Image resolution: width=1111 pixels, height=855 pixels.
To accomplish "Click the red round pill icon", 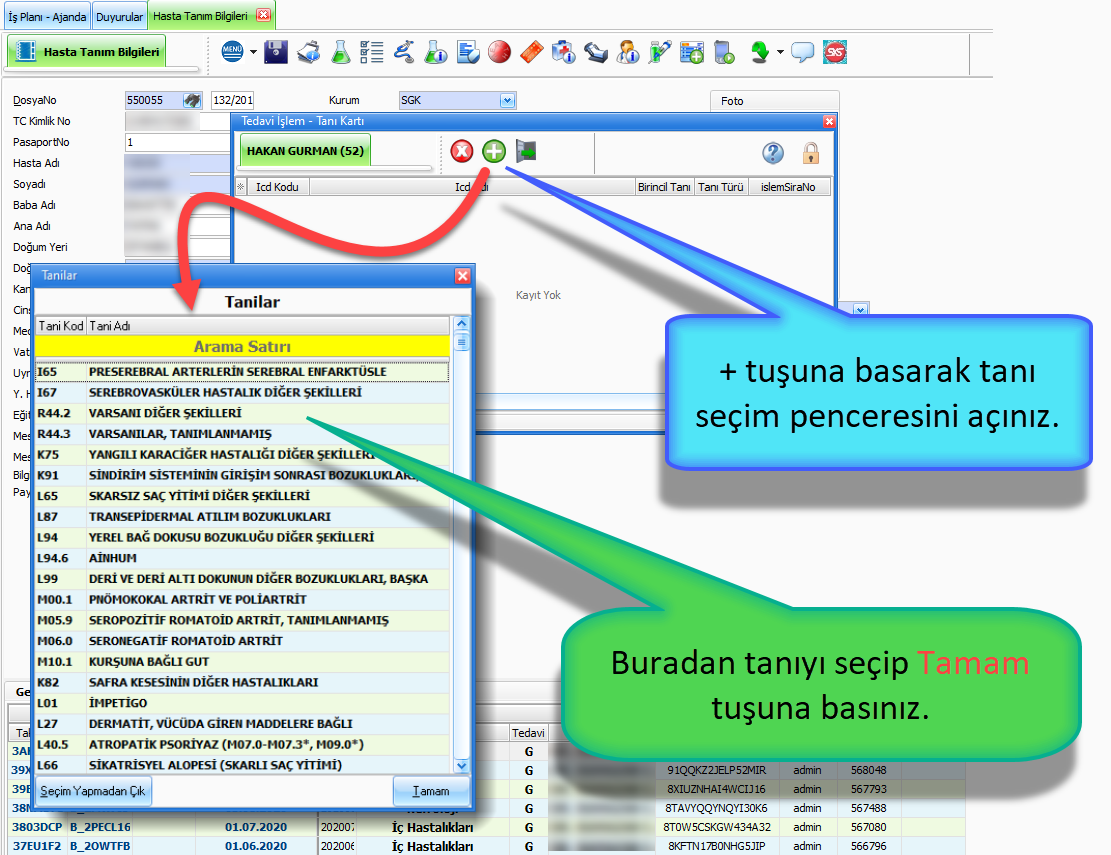I will click(x=500, y=52).
